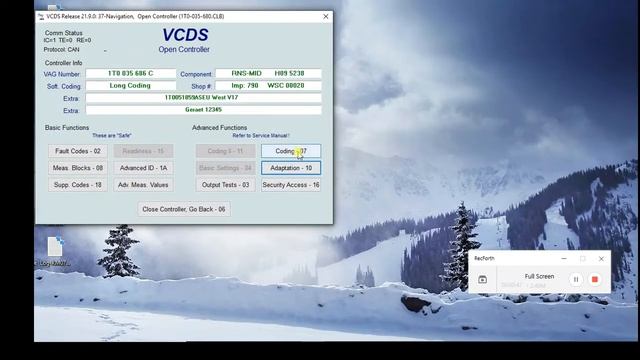The width and height of the screenshot is (640, 360).
Task: Click the Protocol: CAN status text
Action: (62, 50)
